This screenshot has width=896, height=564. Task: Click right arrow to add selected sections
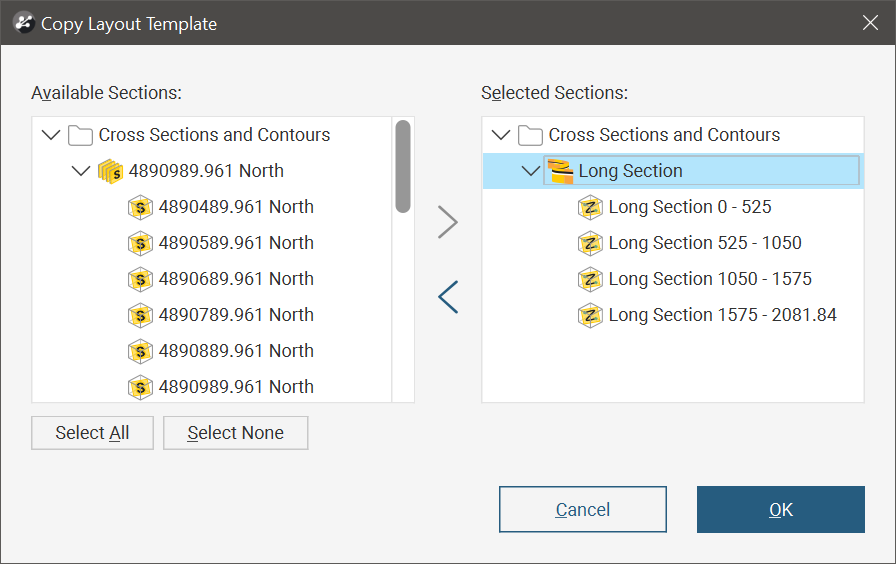pyautogui.click(x=448, y=222)
